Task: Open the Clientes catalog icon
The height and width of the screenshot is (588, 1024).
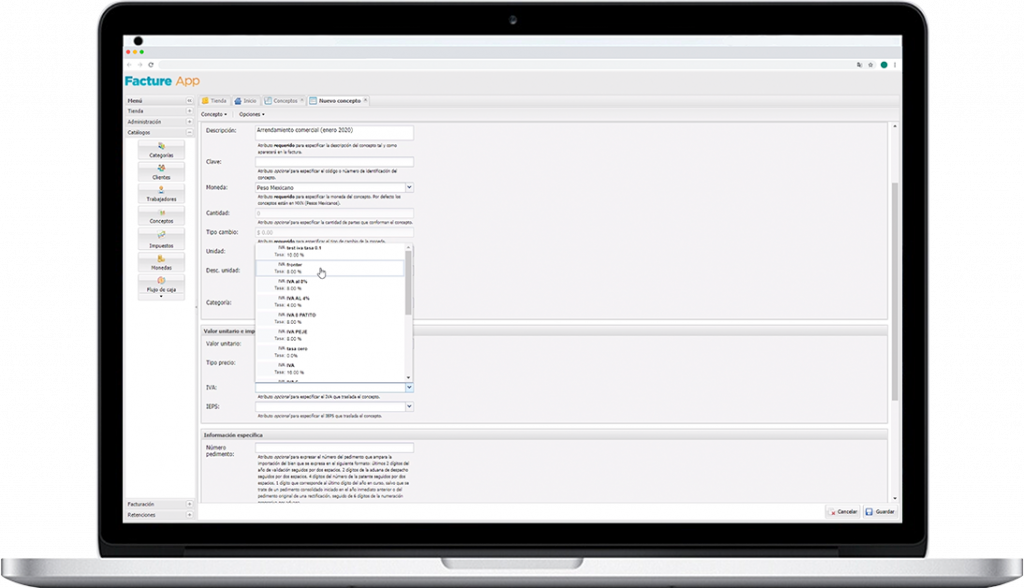Action: pyautogui.click(x=161, y=172)
